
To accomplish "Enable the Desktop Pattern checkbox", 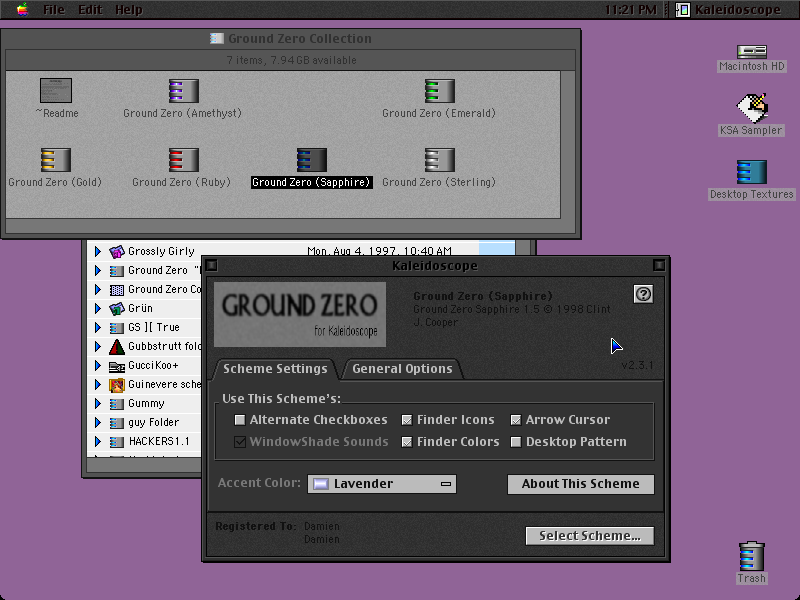I will point(516,442).
